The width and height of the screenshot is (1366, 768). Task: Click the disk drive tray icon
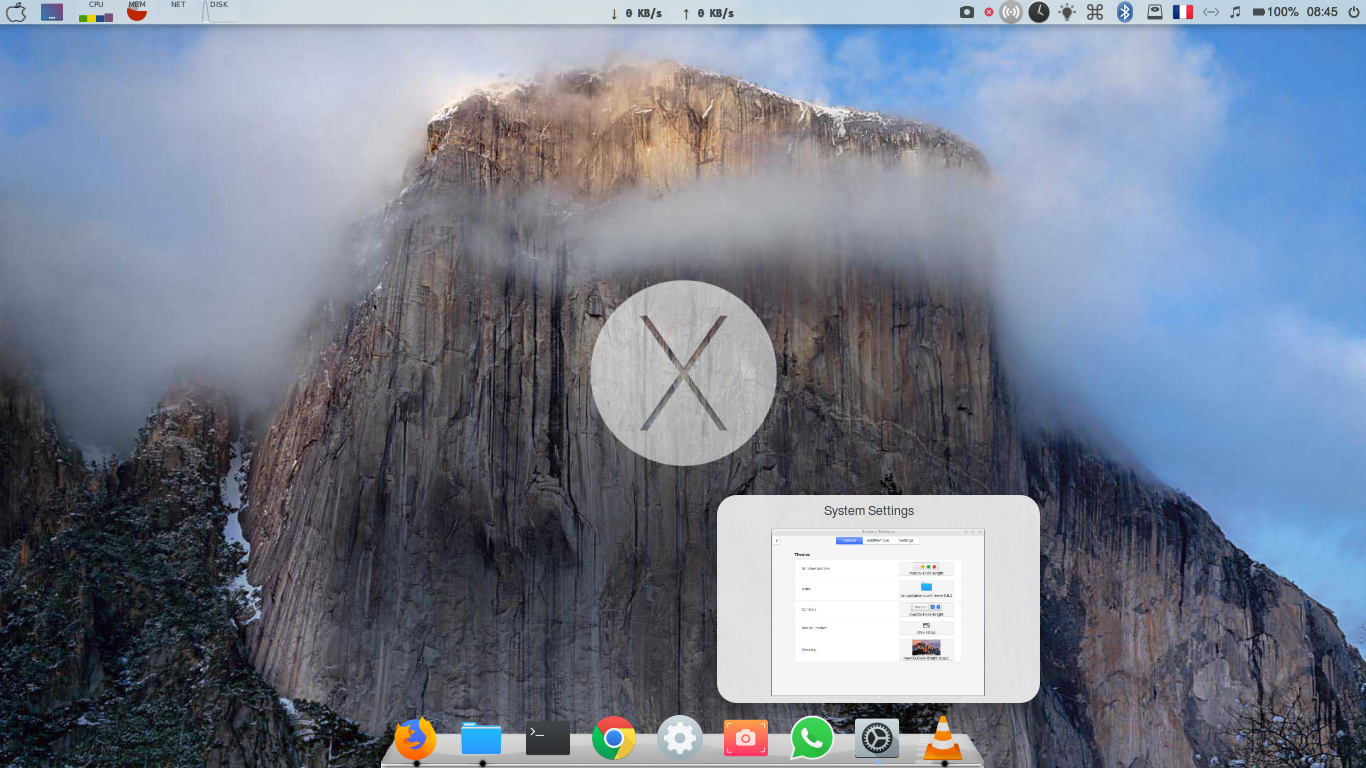click(x=1154, y=12)
